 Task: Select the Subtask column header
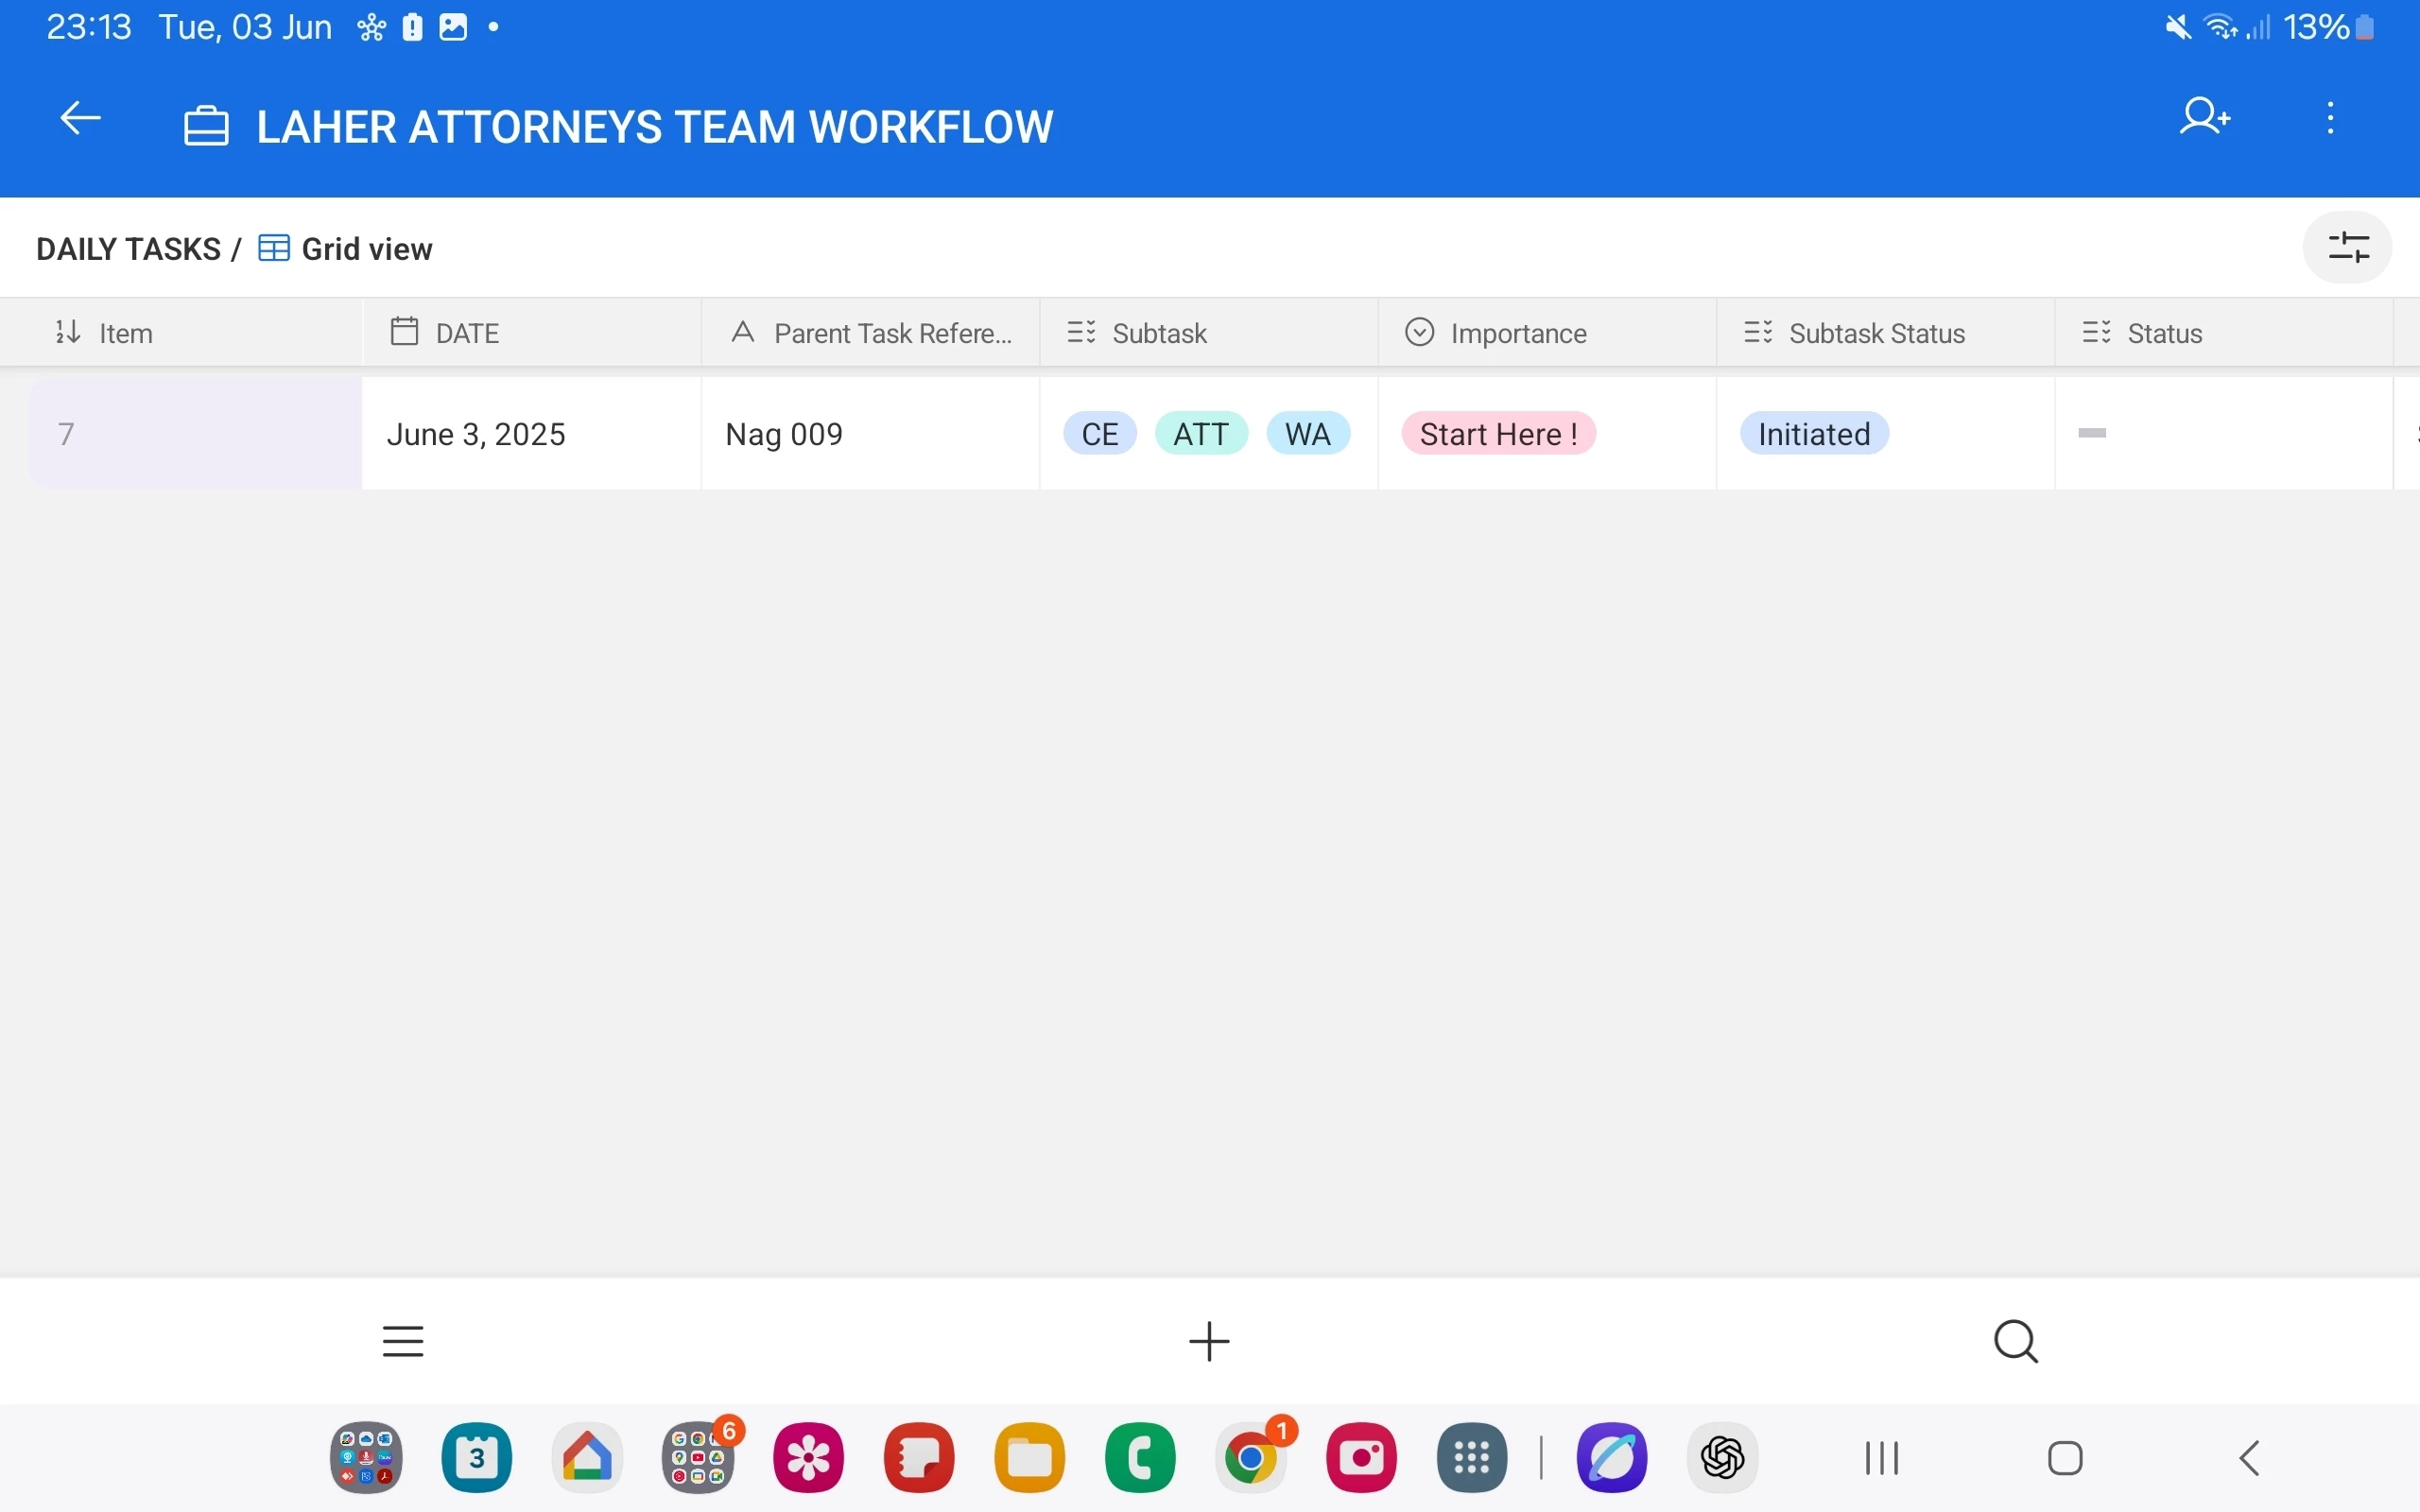[1209, 333]
